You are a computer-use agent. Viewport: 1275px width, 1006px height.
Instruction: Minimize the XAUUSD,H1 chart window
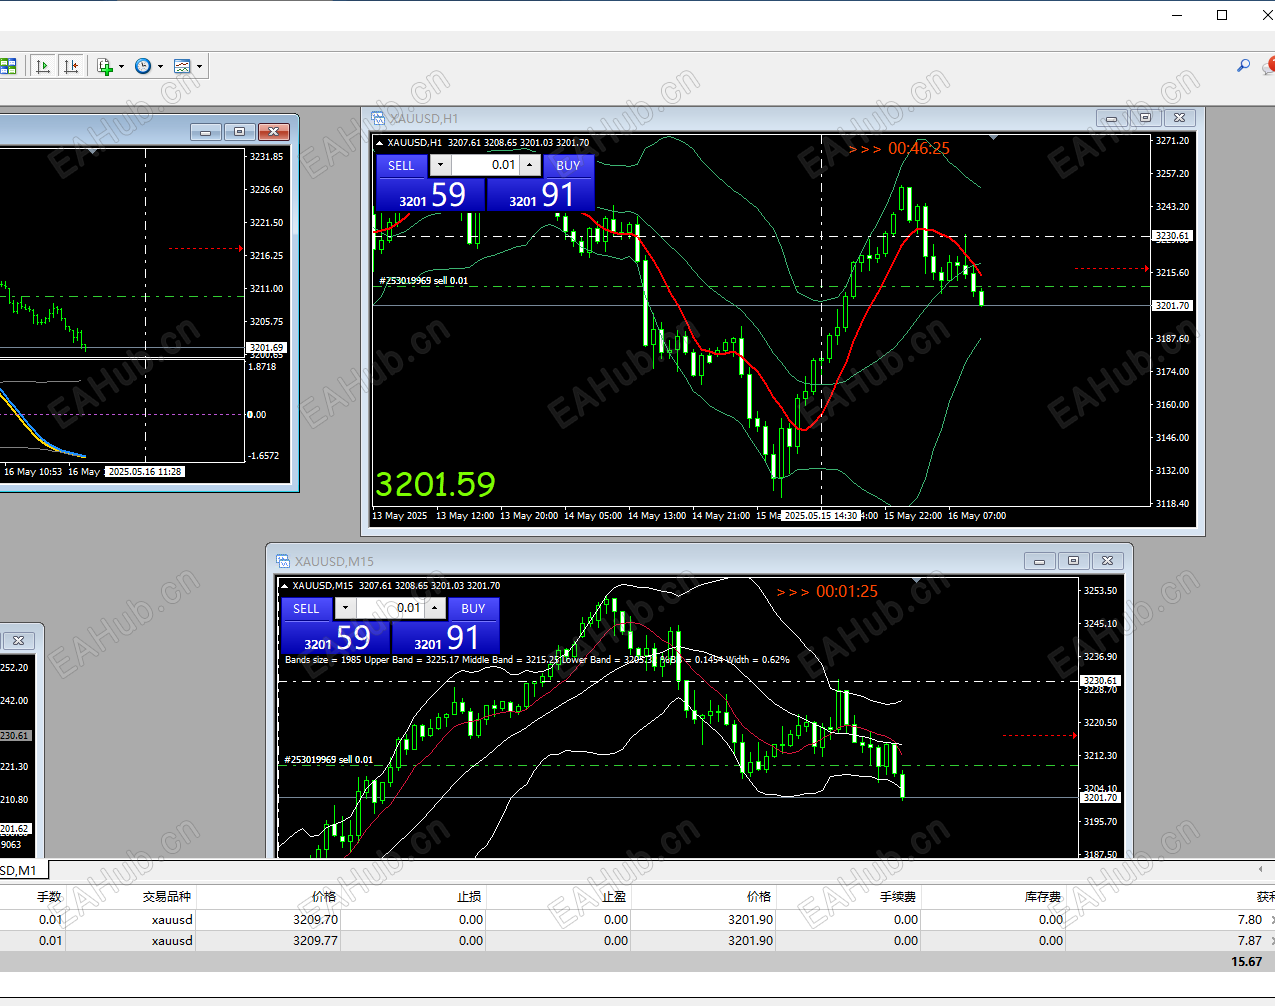point(1111,118)
